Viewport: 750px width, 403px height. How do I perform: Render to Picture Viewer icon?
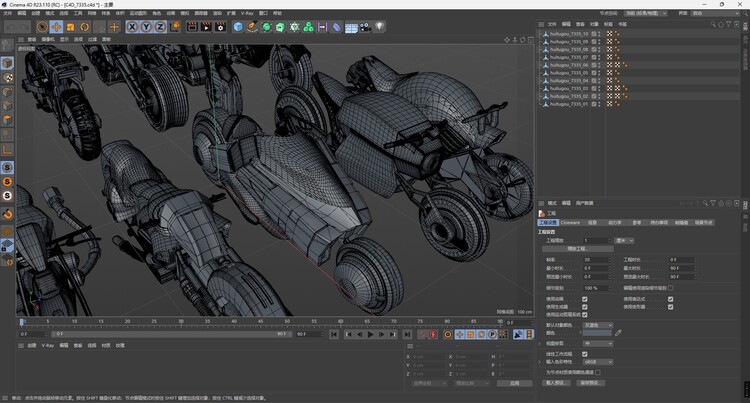click(x=206, y=27)
